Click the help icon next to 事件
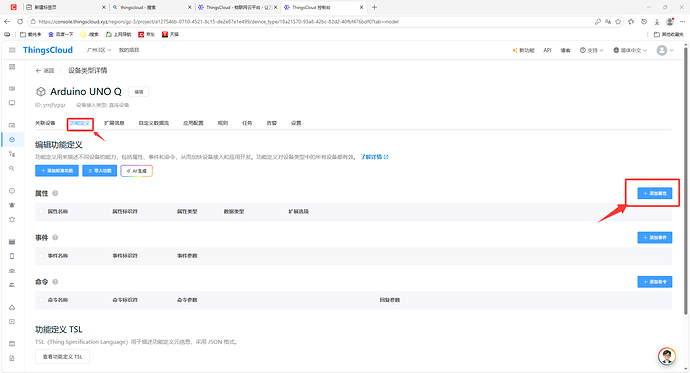Image resolution: width=690 pixels, height=373 pixels. (x=55, y=238)
